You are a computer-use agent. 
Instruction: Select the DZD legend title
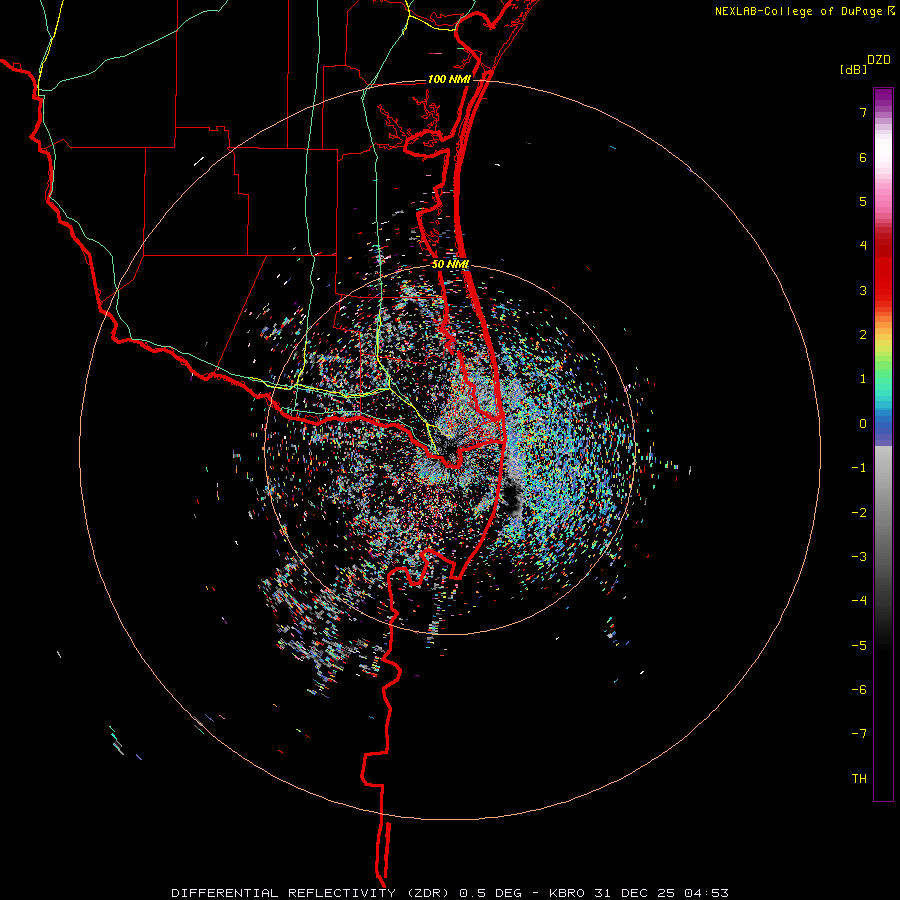(879, 60)
